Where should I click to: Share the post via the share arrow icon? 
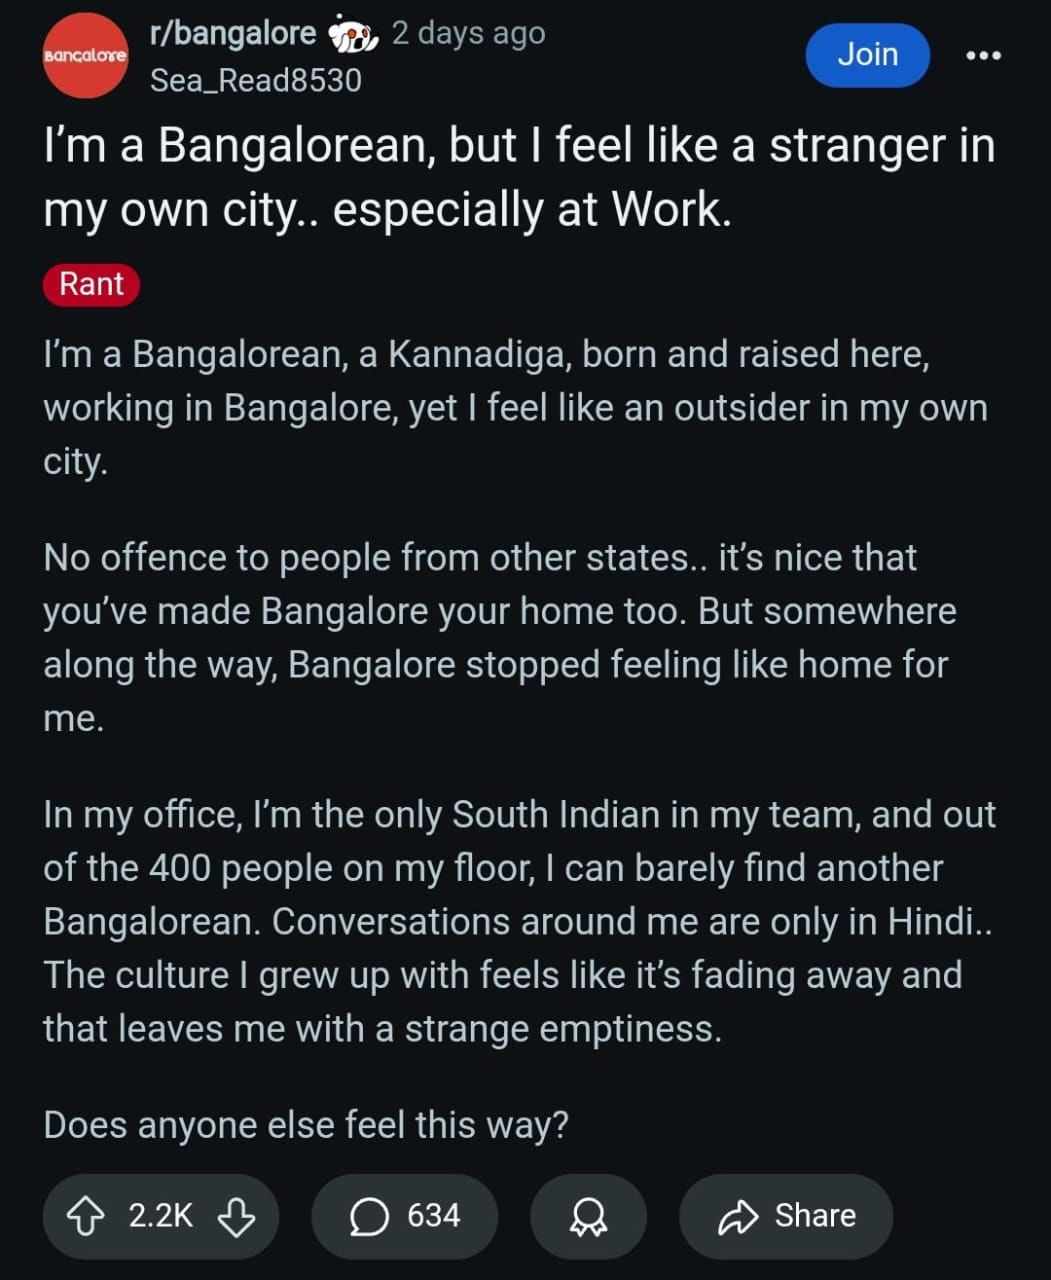(x=740, y=1216)
